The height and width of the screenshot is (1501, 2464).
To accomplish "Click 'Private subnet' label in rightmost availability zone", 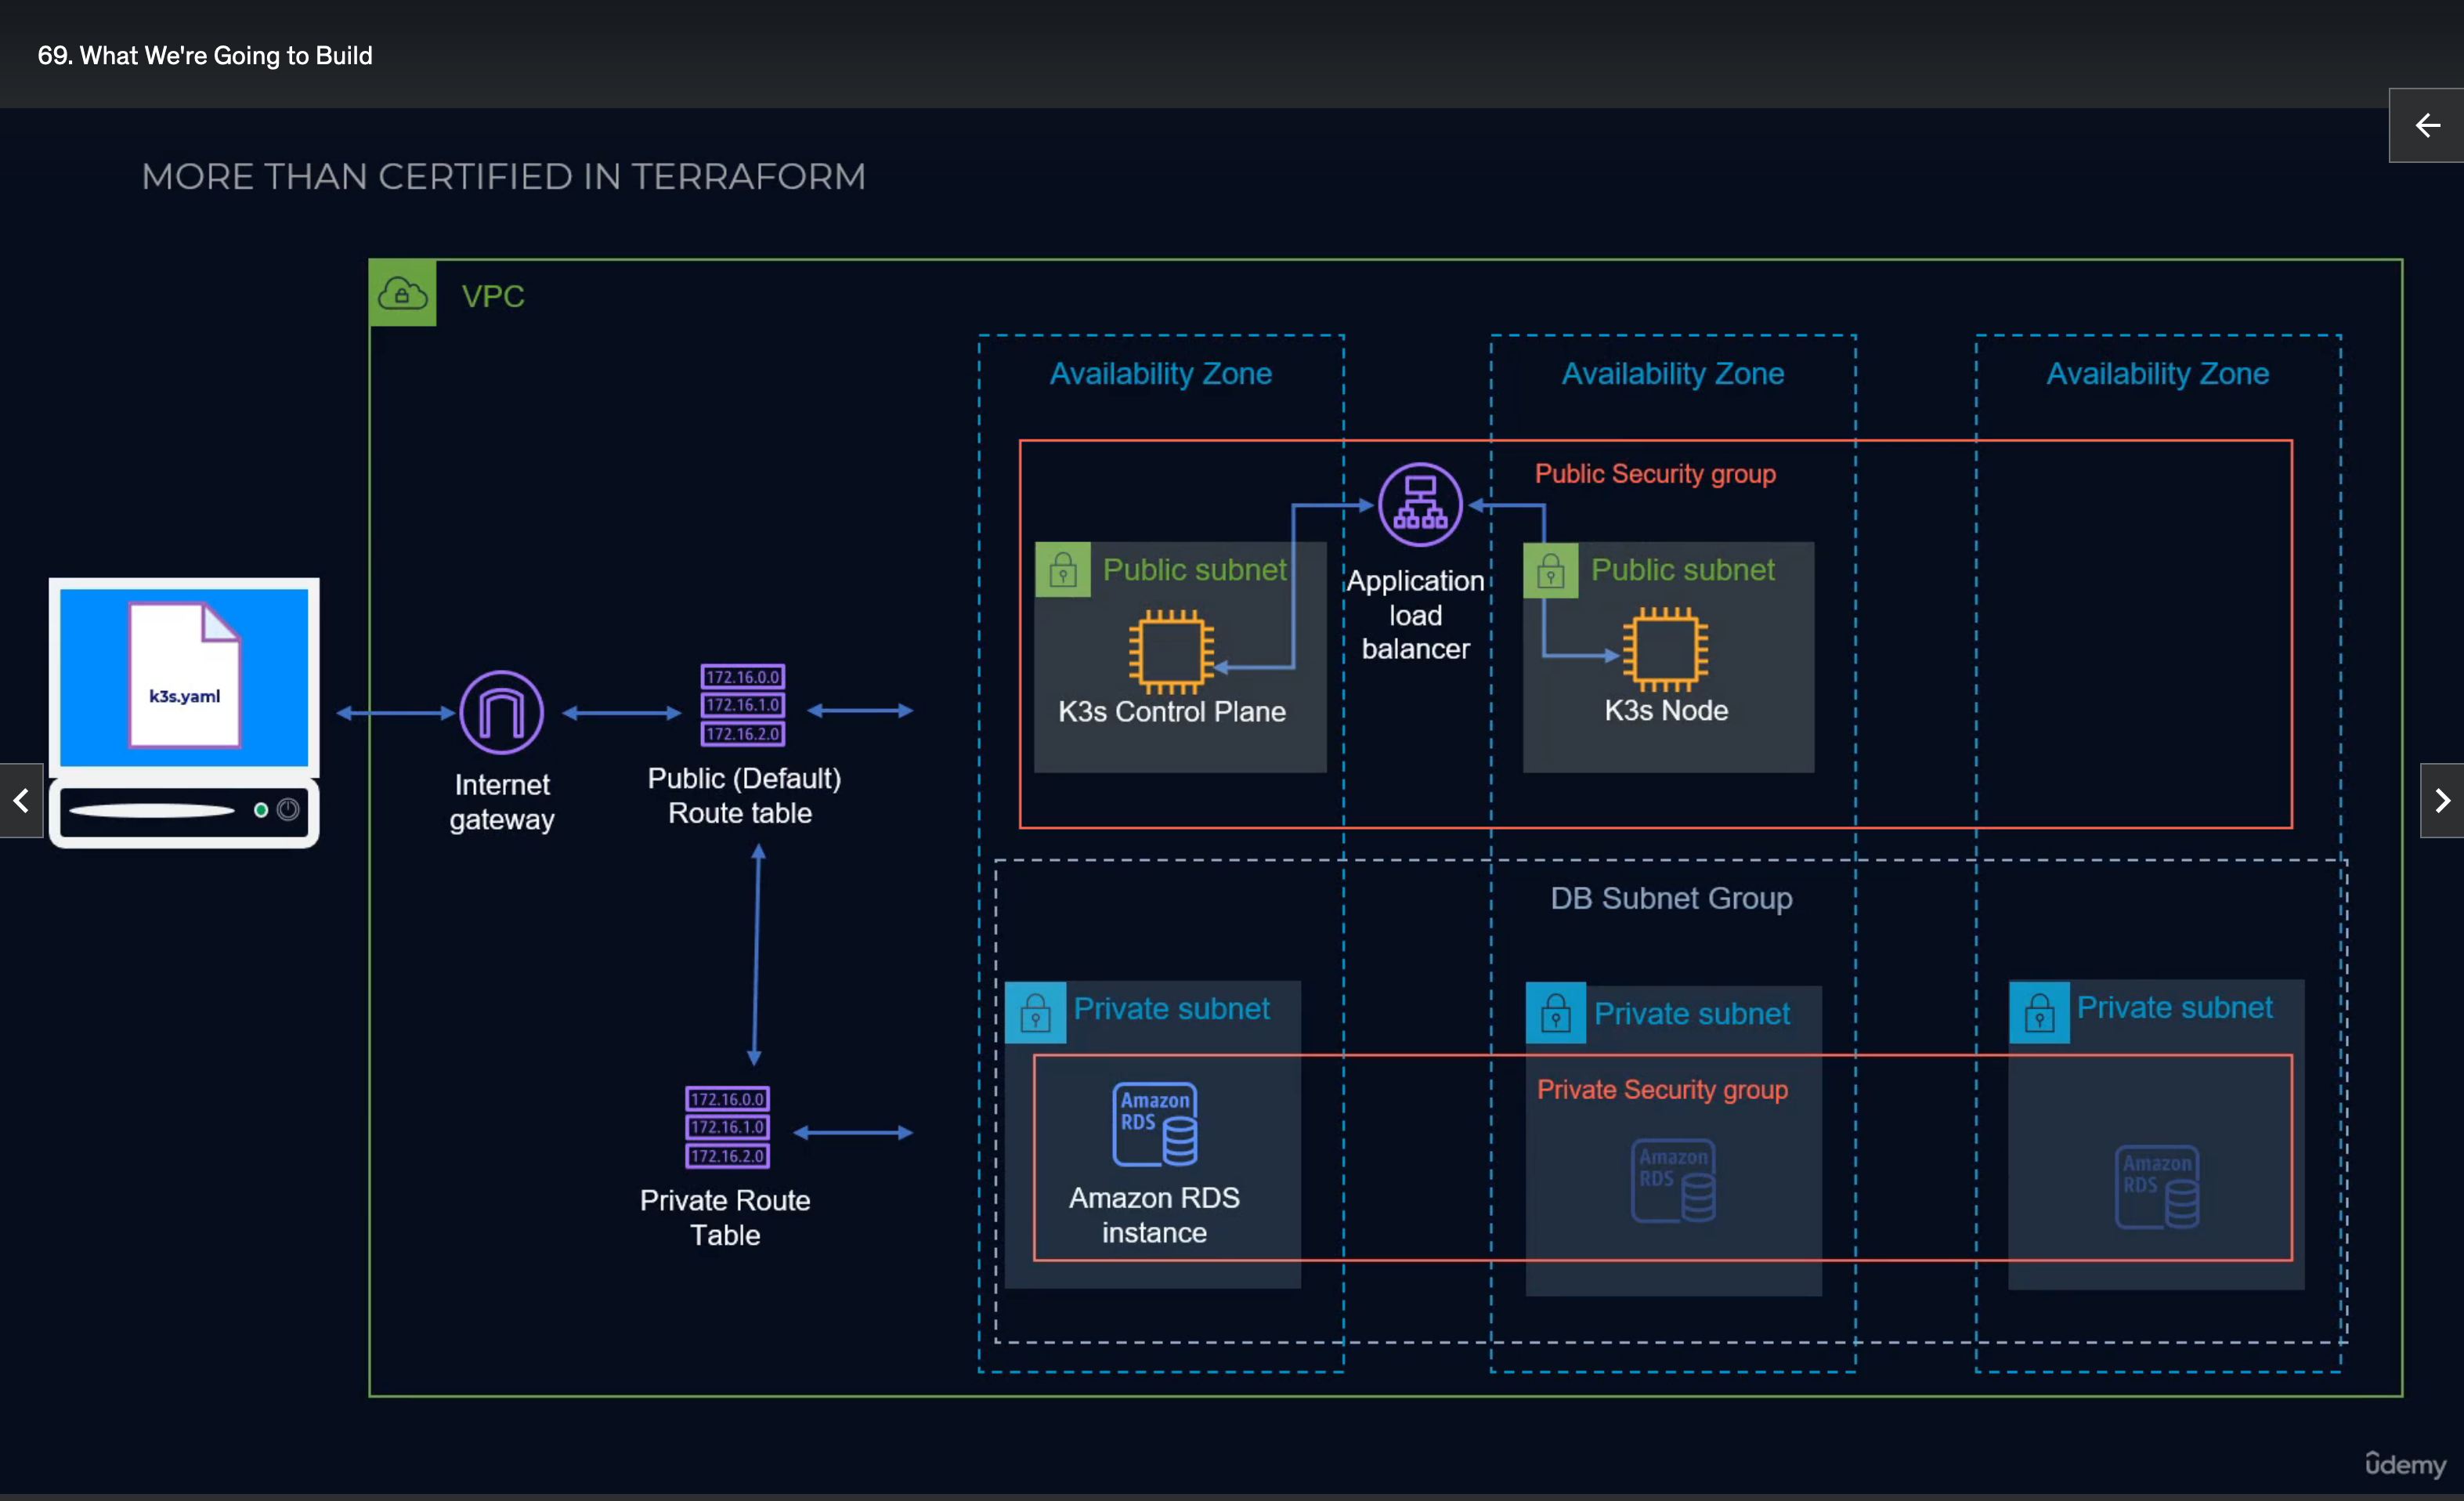I will (2174, 1008).
